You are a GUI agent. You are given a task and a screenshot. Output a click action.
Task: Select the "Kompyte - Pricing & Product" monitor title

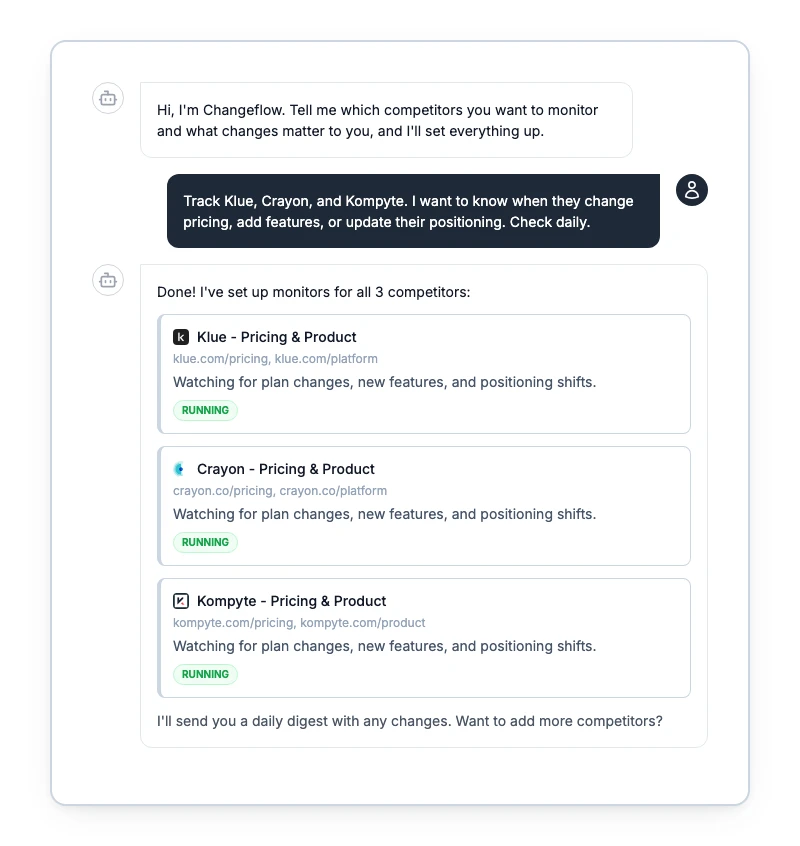click(x=292, y=601)
